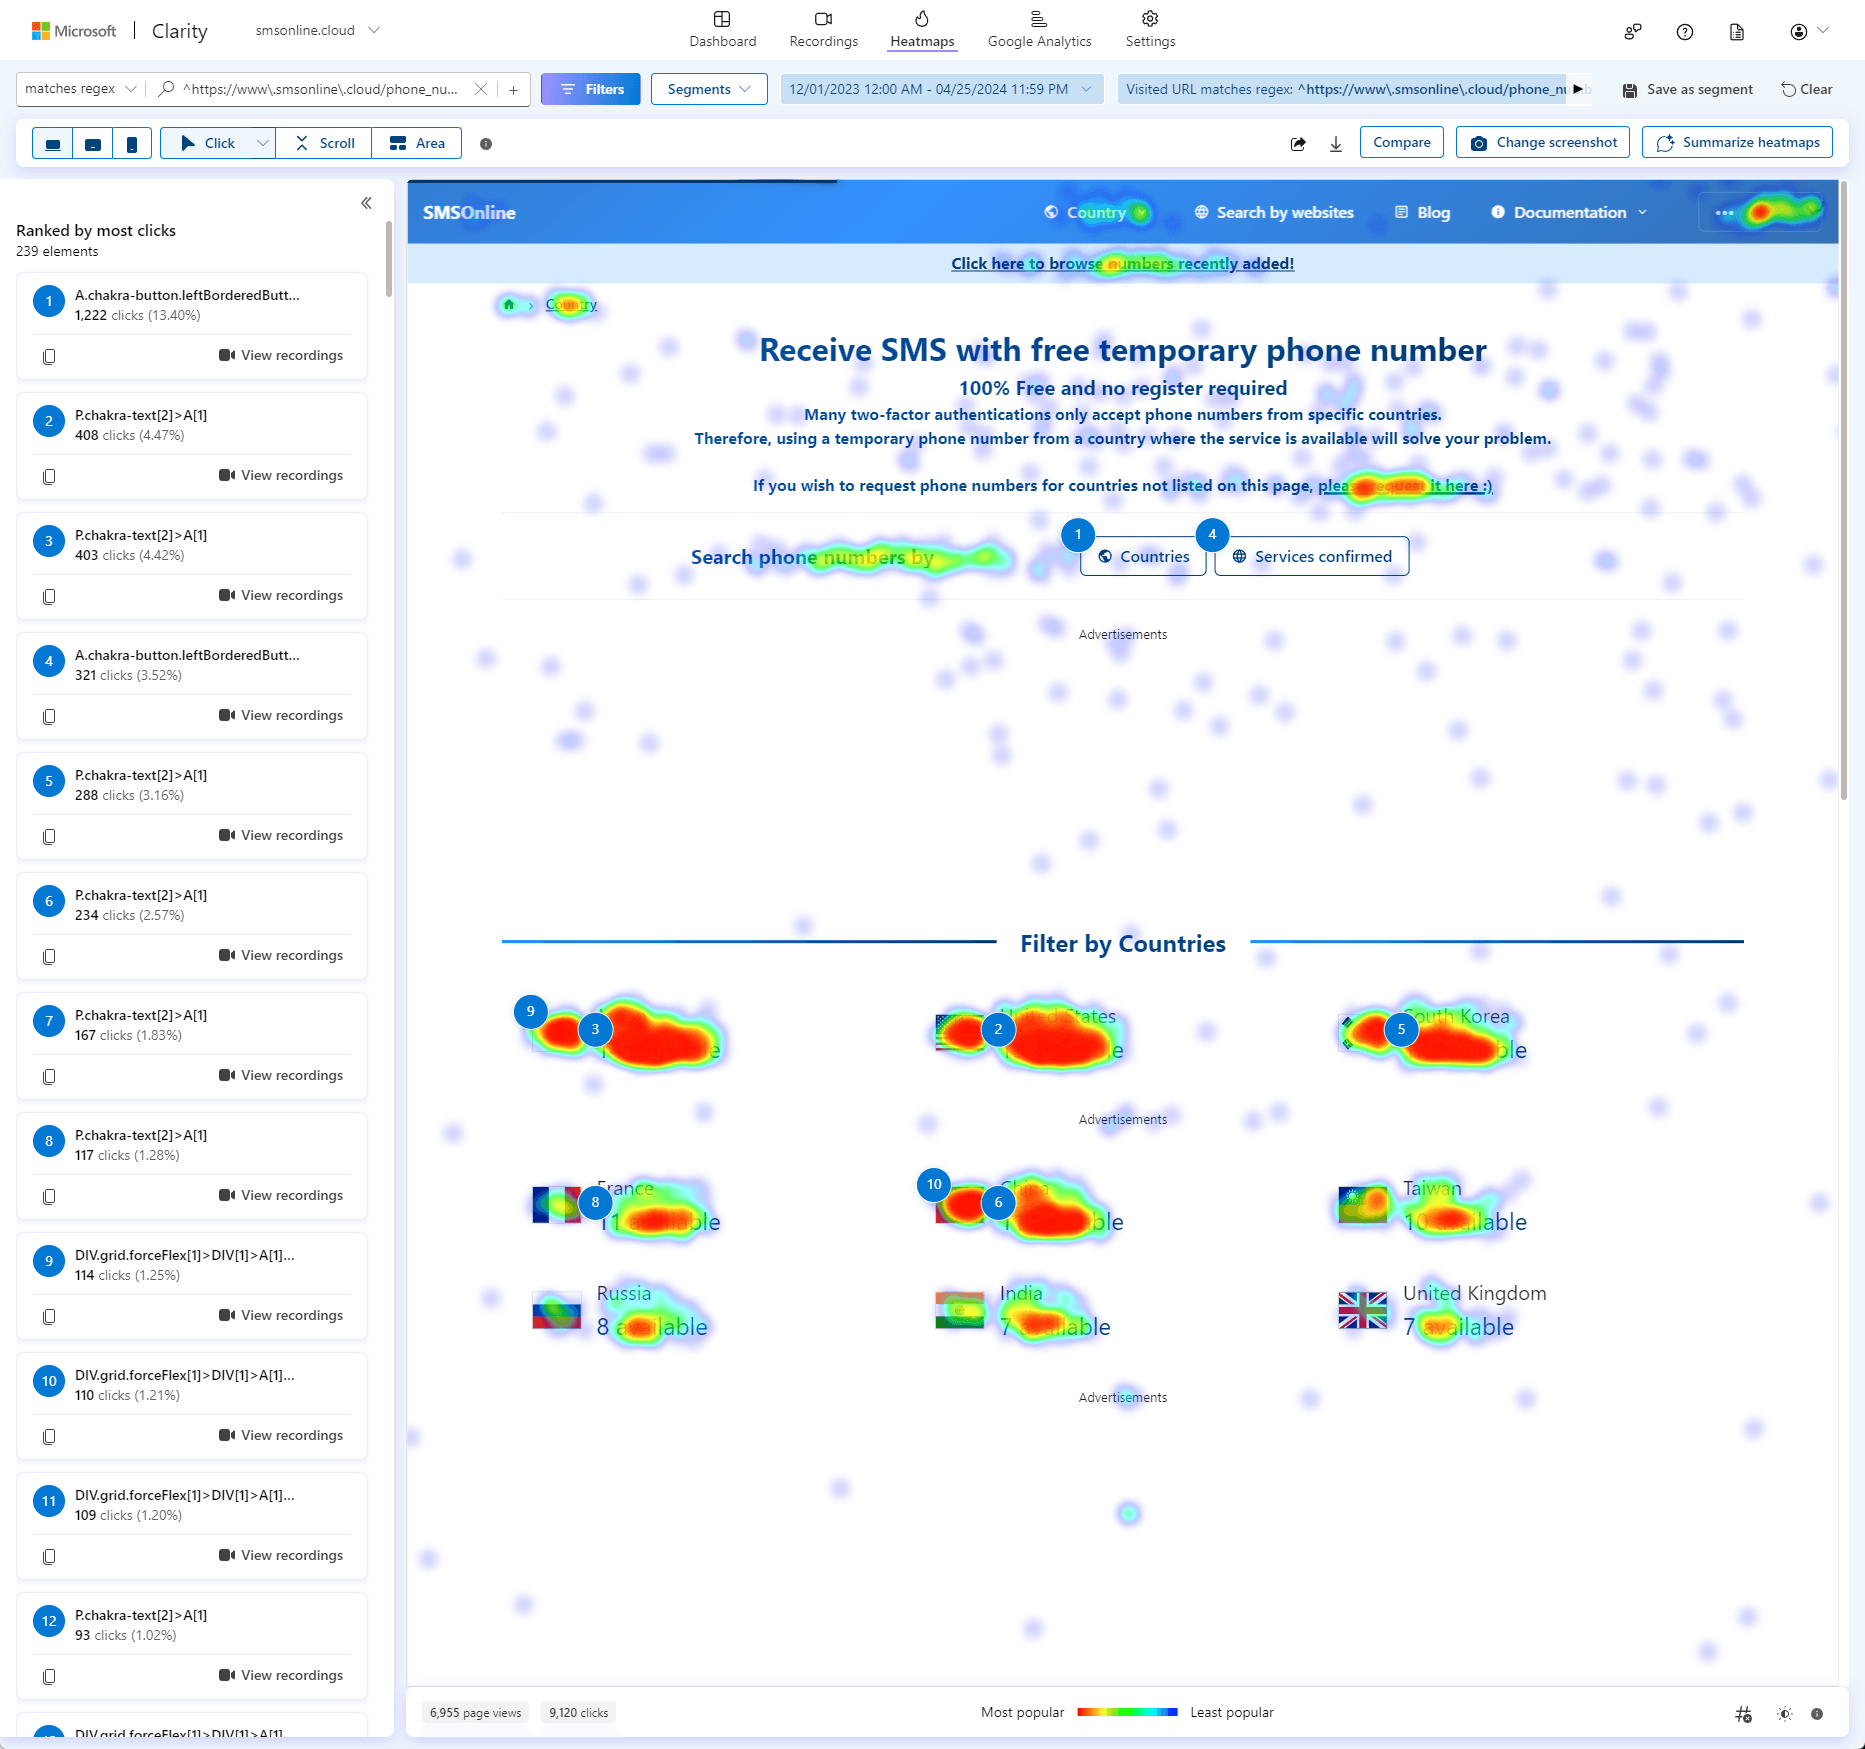Clear all filters
This screenshot has height=1749, width=1865.
pos(1807,89)
